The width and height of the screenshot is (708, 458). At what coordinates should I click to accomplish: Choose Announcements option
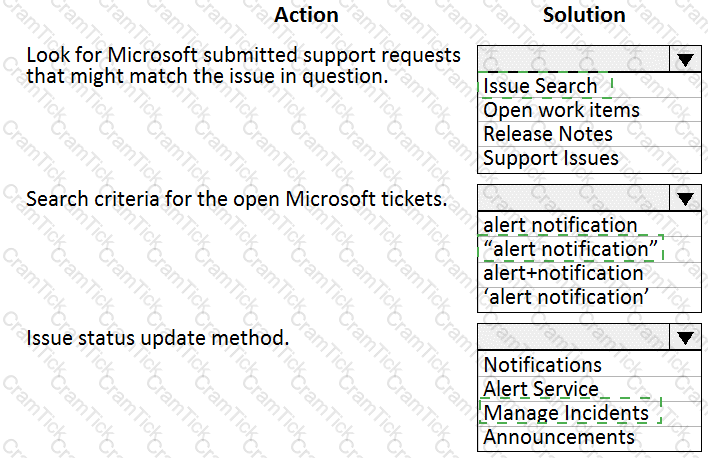point(589,437)
